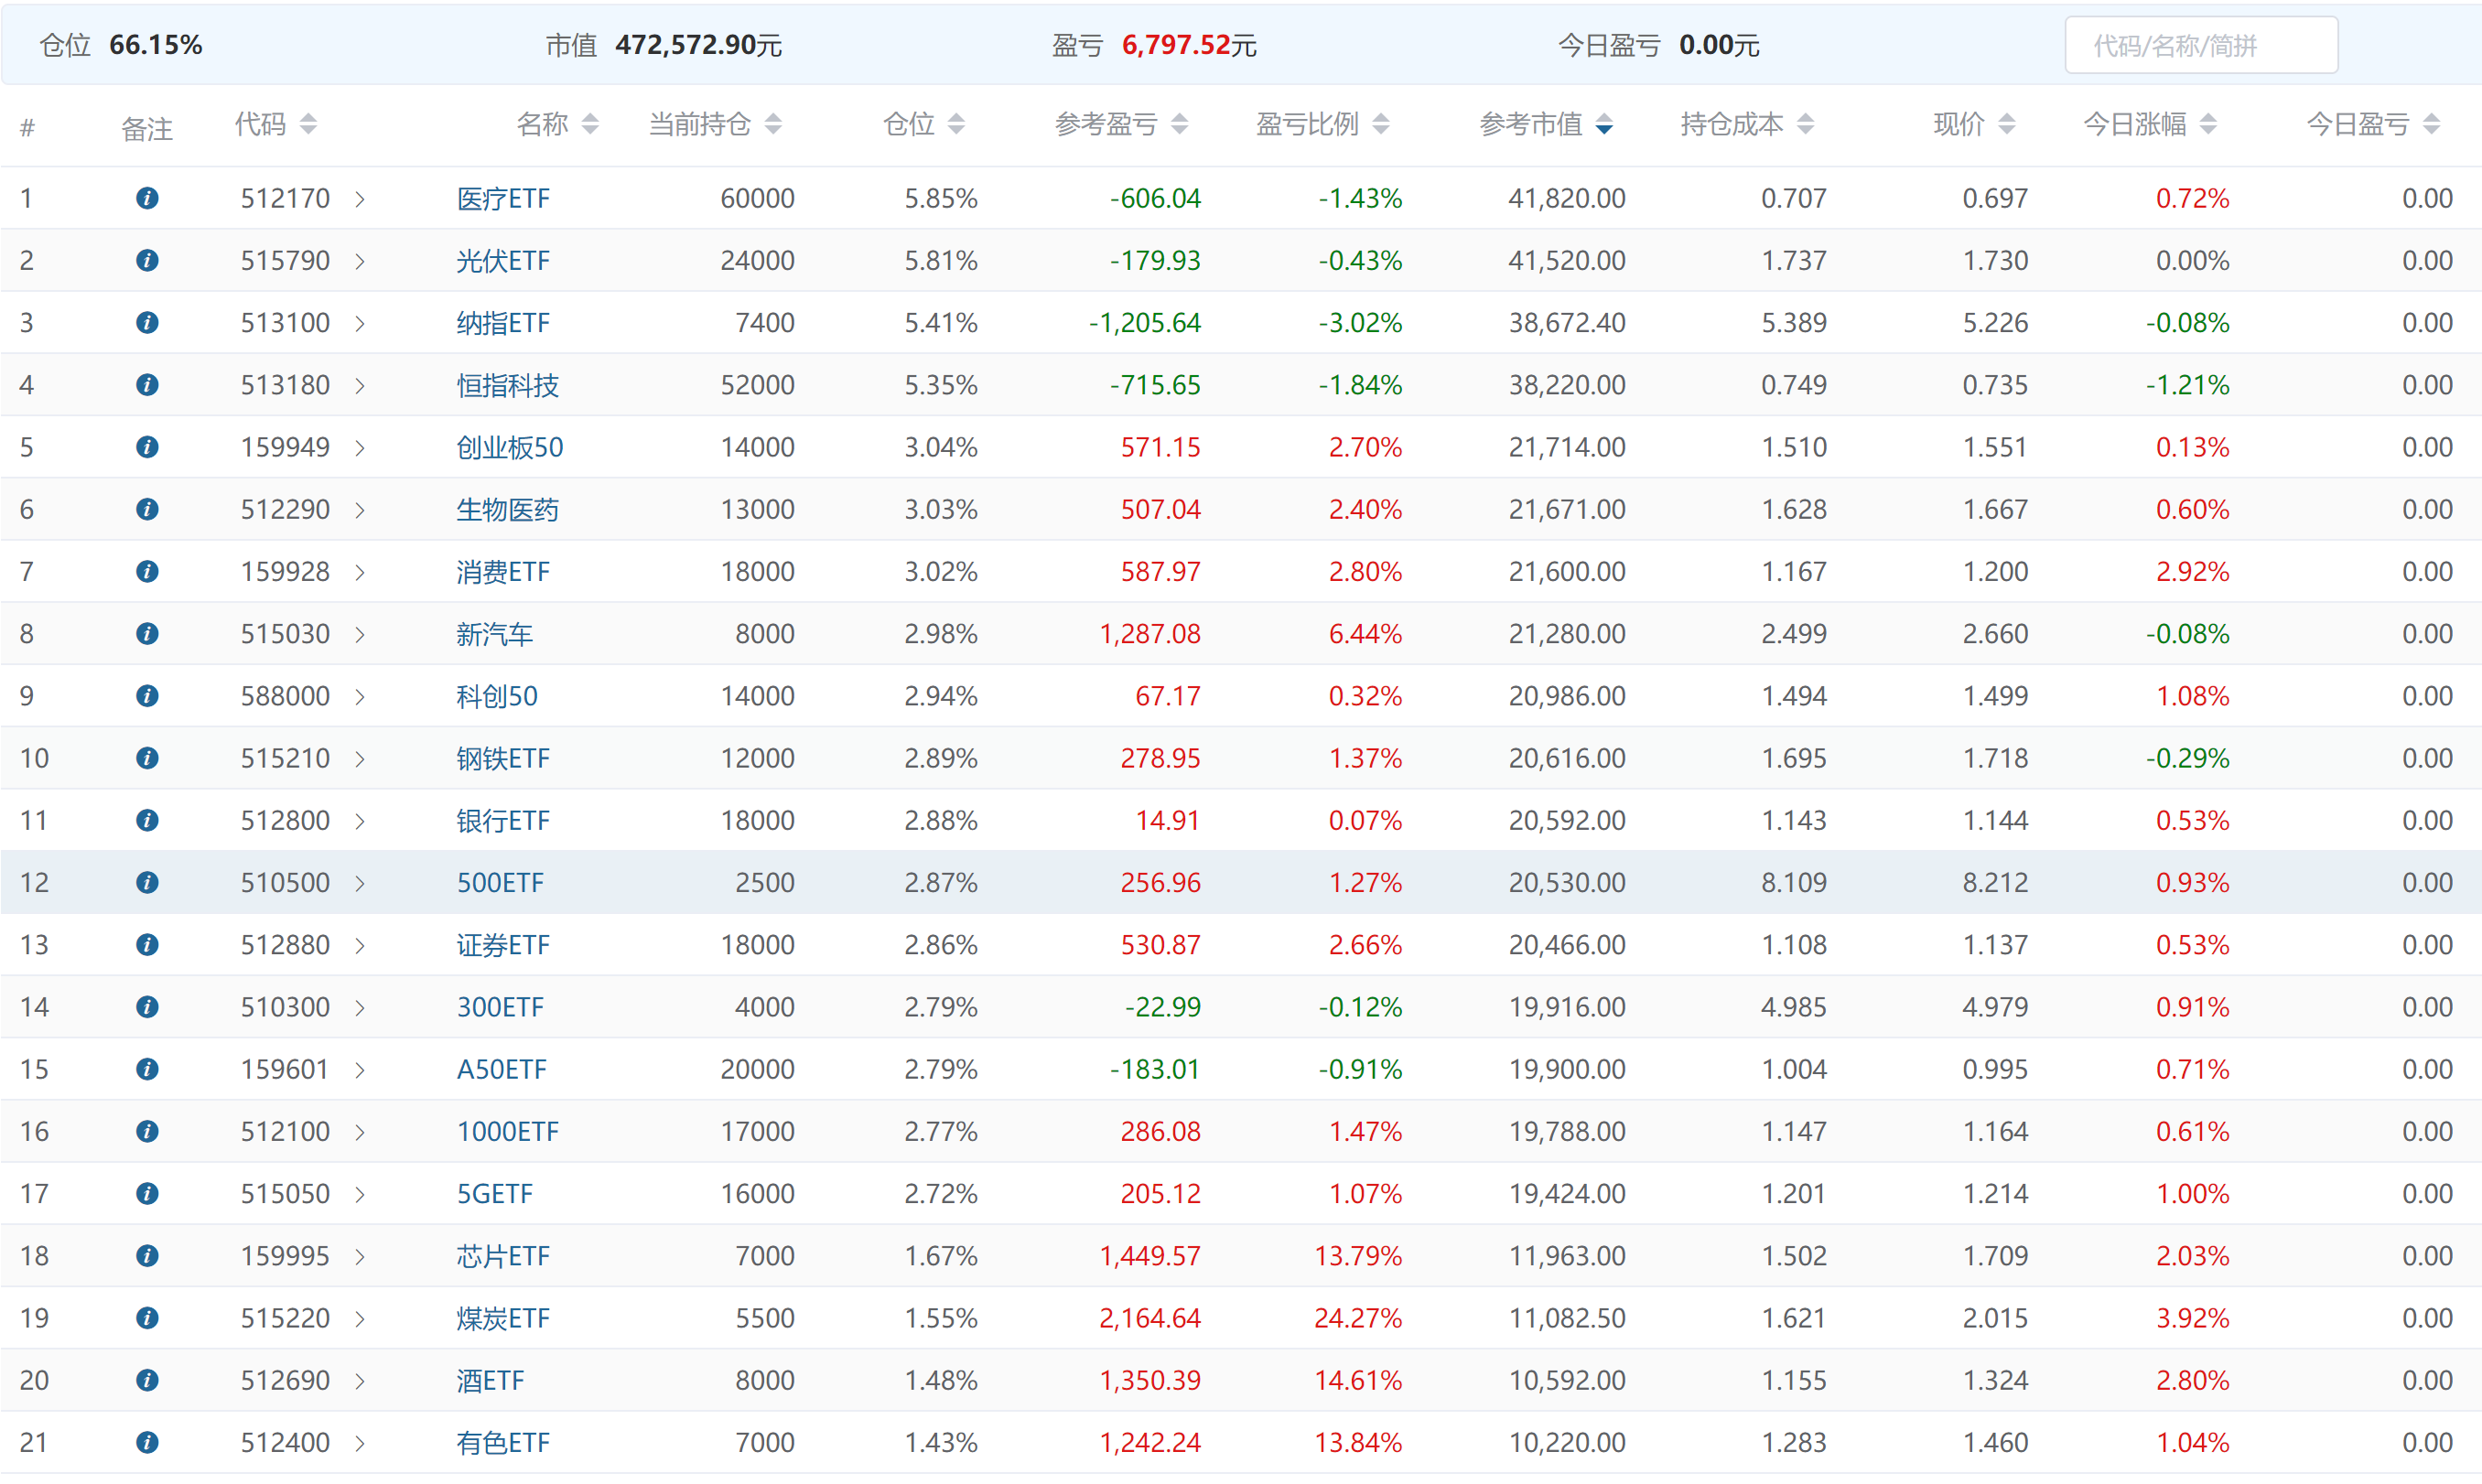2482x1484 pixels.
Task: Open the 酒ETF fund link
Action: (490, 1380)
